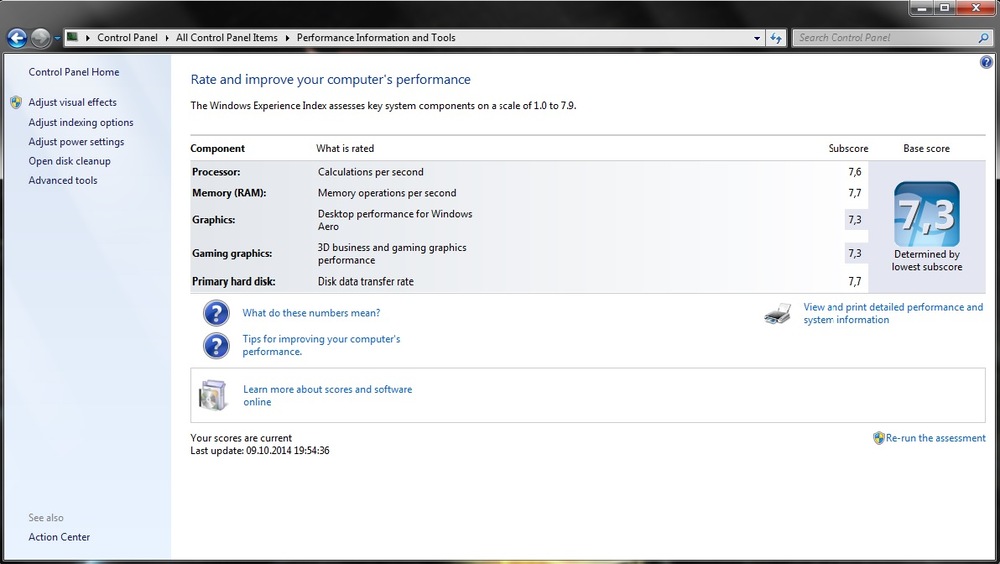Expand the arrow after 'All Control Panel Items'
This screenshot has height=564, width=1000.
click(x=288, y=38)
